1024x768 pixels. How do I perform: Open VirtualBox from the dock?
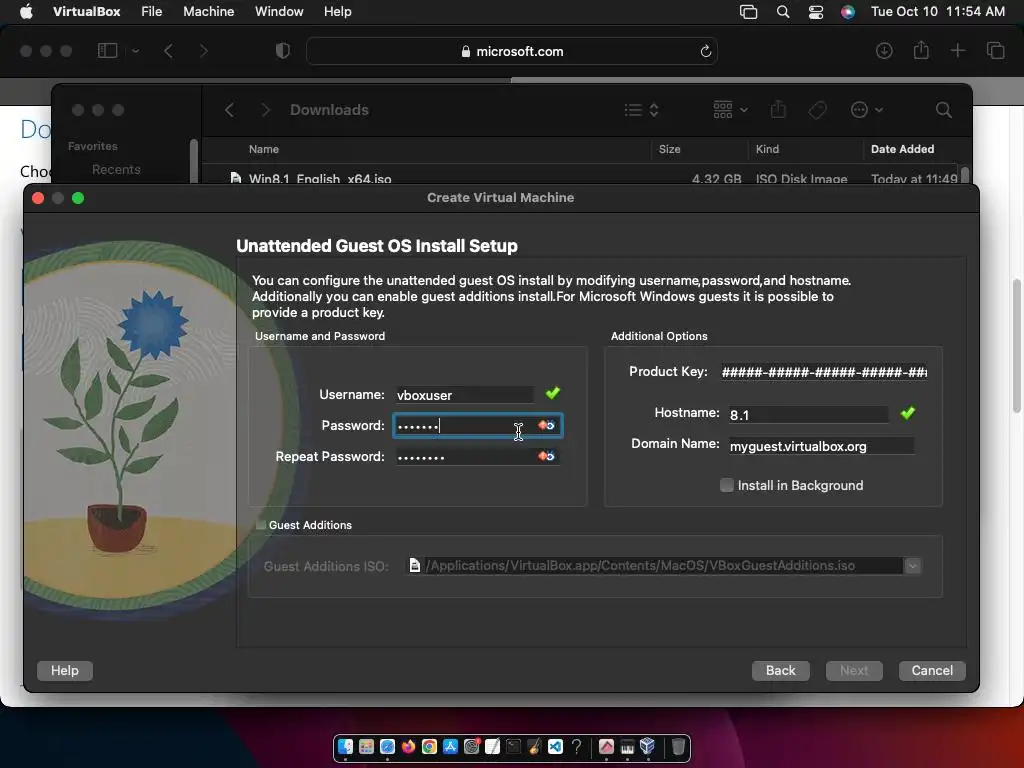647,745
